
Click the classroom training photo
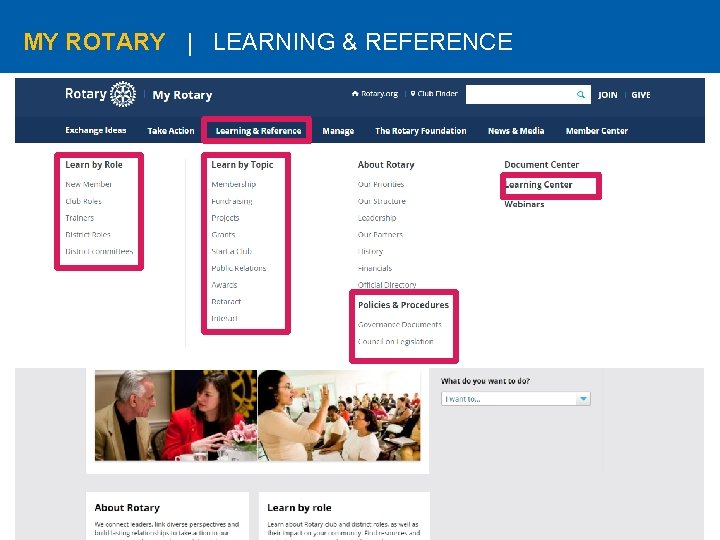pos(339,415)
